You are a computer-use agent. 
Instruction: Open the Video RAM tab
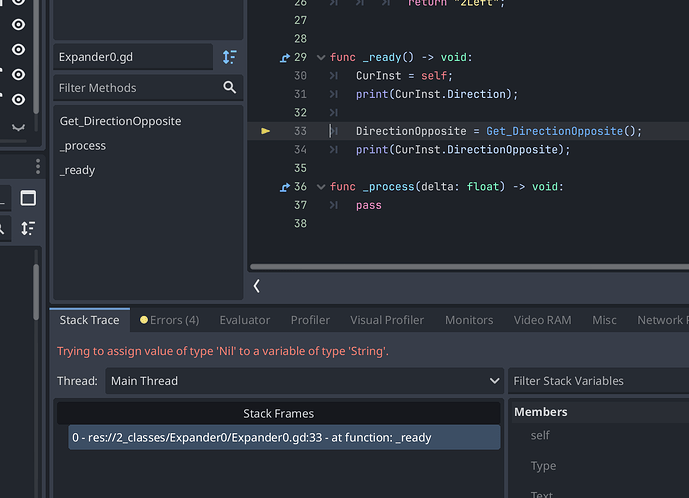point(543,320)
